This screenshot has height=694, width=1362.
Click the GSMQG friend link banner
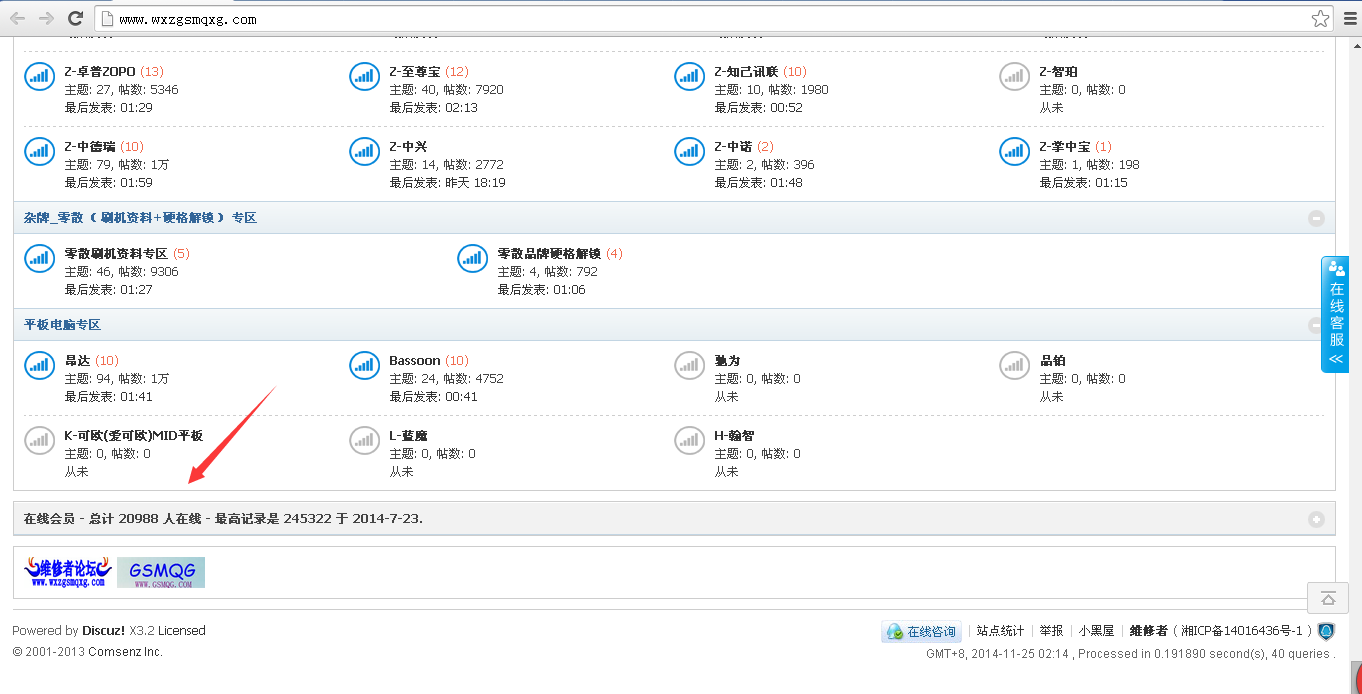tap(161, 572)
